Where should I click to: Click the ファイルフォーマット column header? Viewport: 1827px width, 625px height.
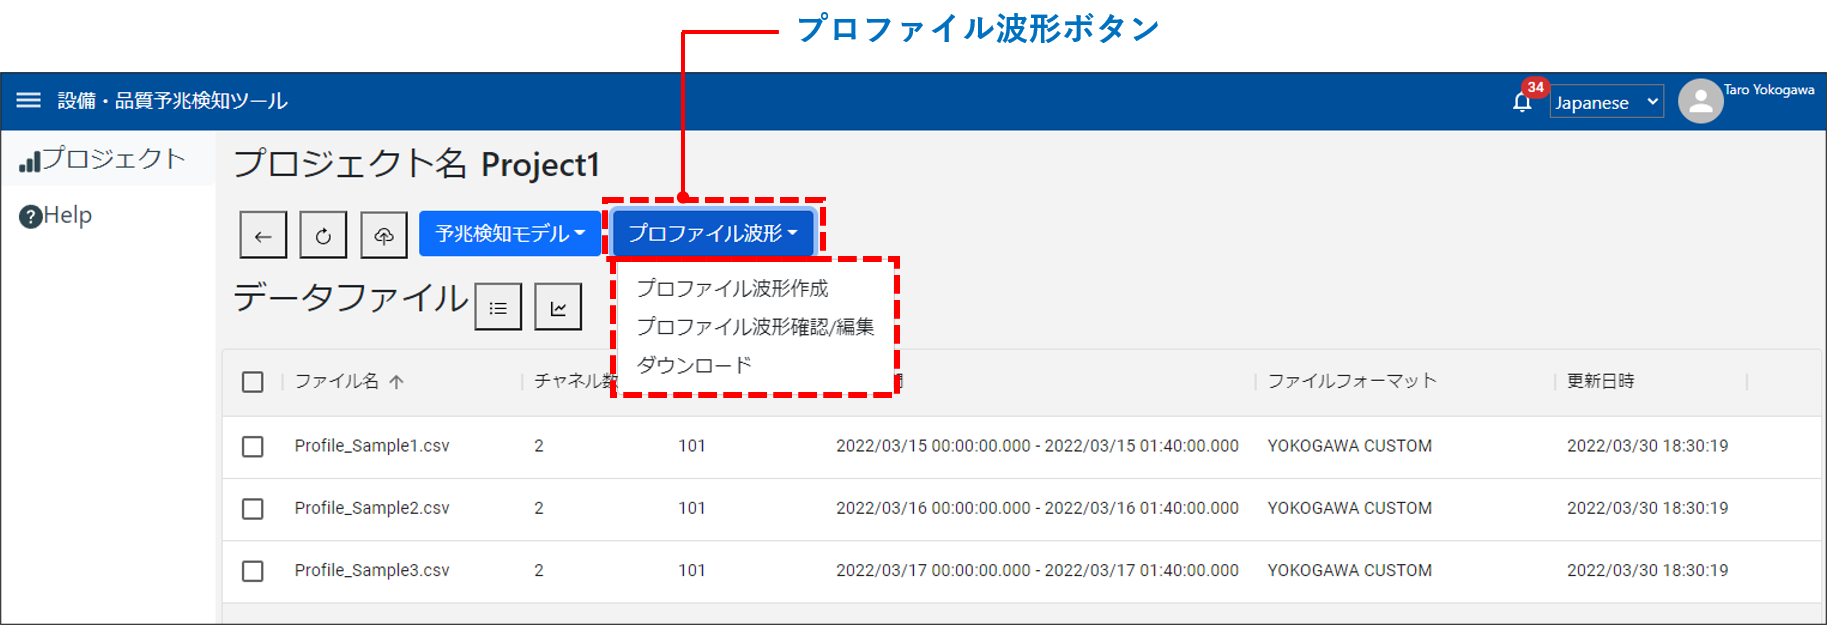(1352, 381)
